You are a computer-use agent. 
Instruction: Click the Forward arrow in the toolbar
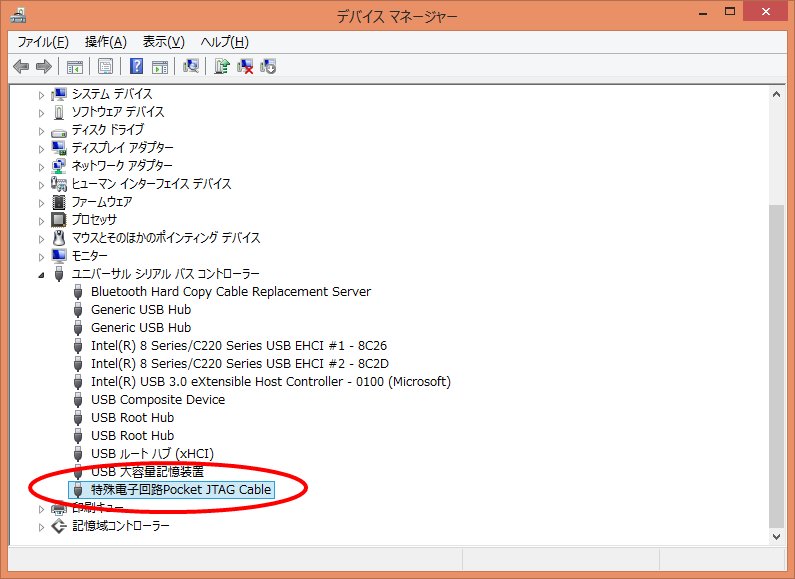pyautogui.click(x=43, y=66)
